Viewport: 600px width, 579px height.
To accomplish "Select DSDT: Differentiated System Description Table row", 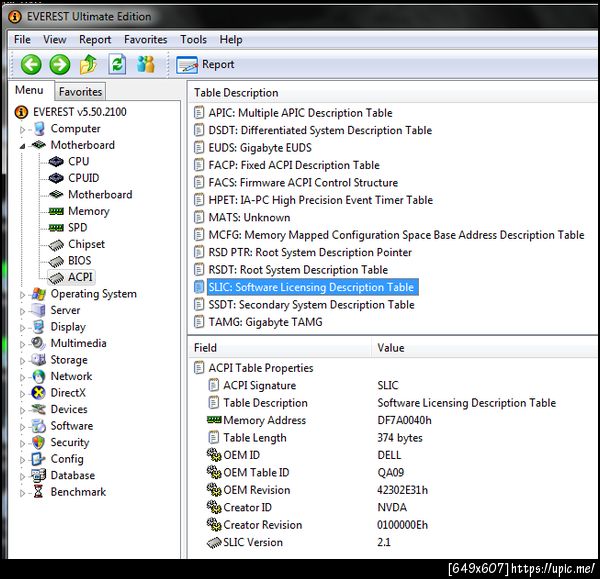I will (313, 130).
